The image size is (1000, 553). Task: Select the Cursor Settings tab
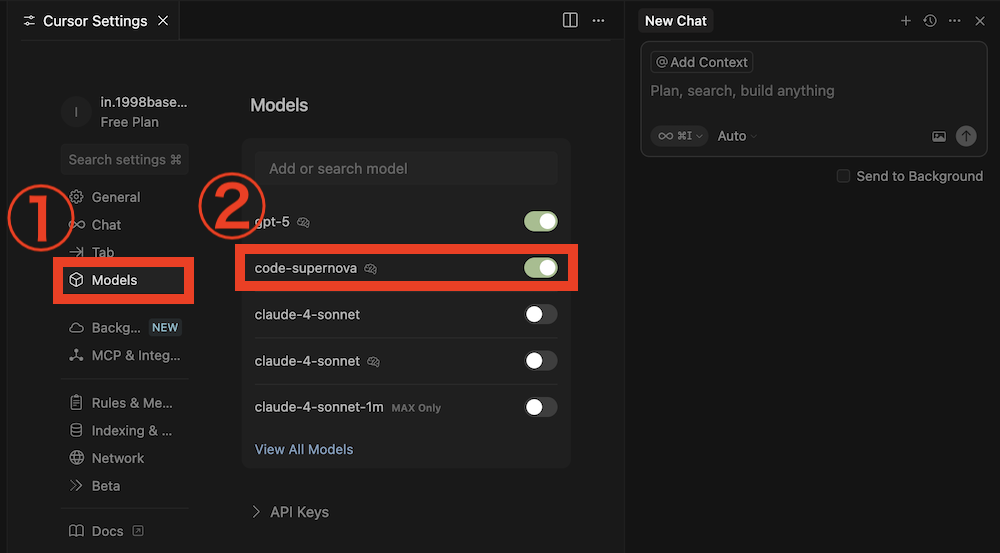pos(94,21)
